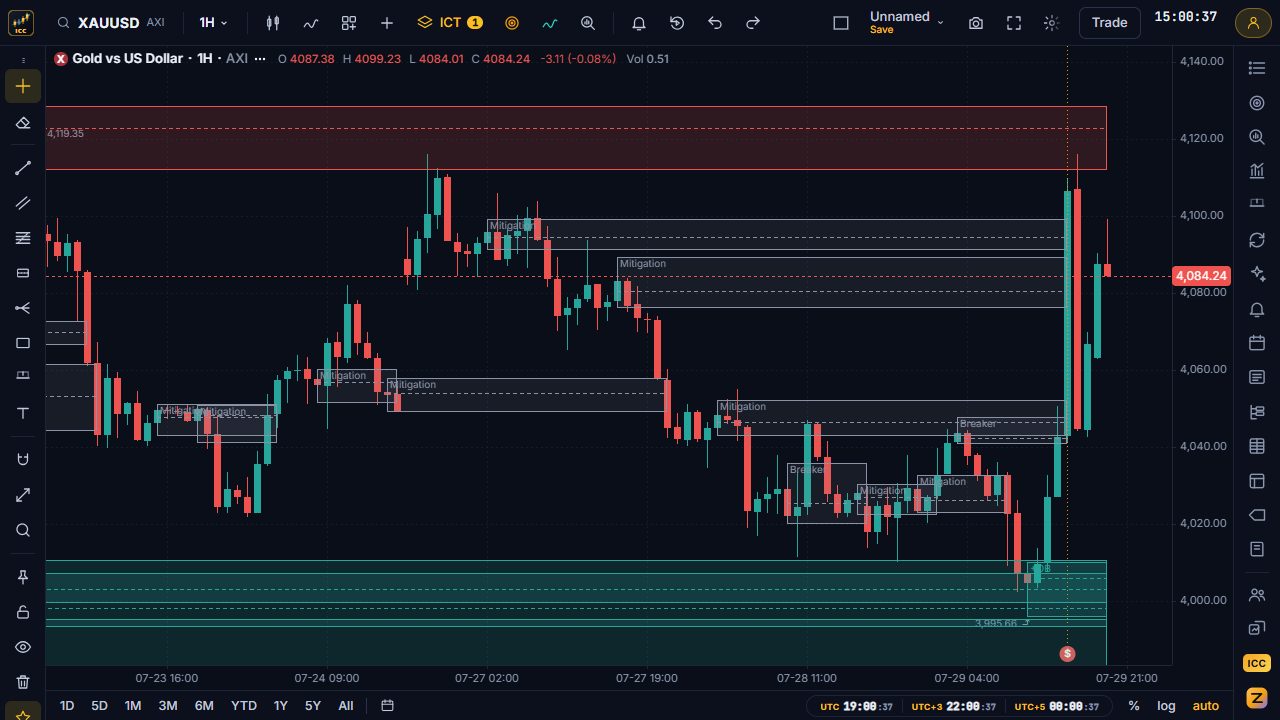The image size is (1280, 720).
Task: Open the Fibonacci retracement tool
Action: click(x=23, y=238)
